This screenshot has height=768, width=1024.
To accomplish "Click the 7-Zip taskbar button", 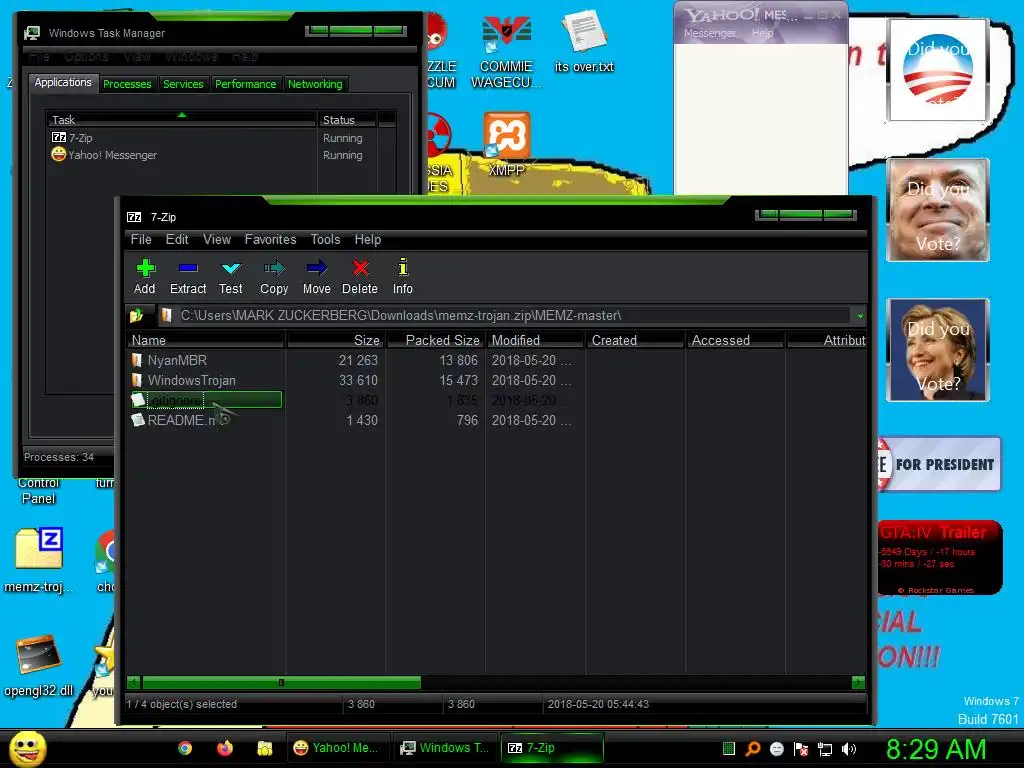I will click(x=552, y=748).
